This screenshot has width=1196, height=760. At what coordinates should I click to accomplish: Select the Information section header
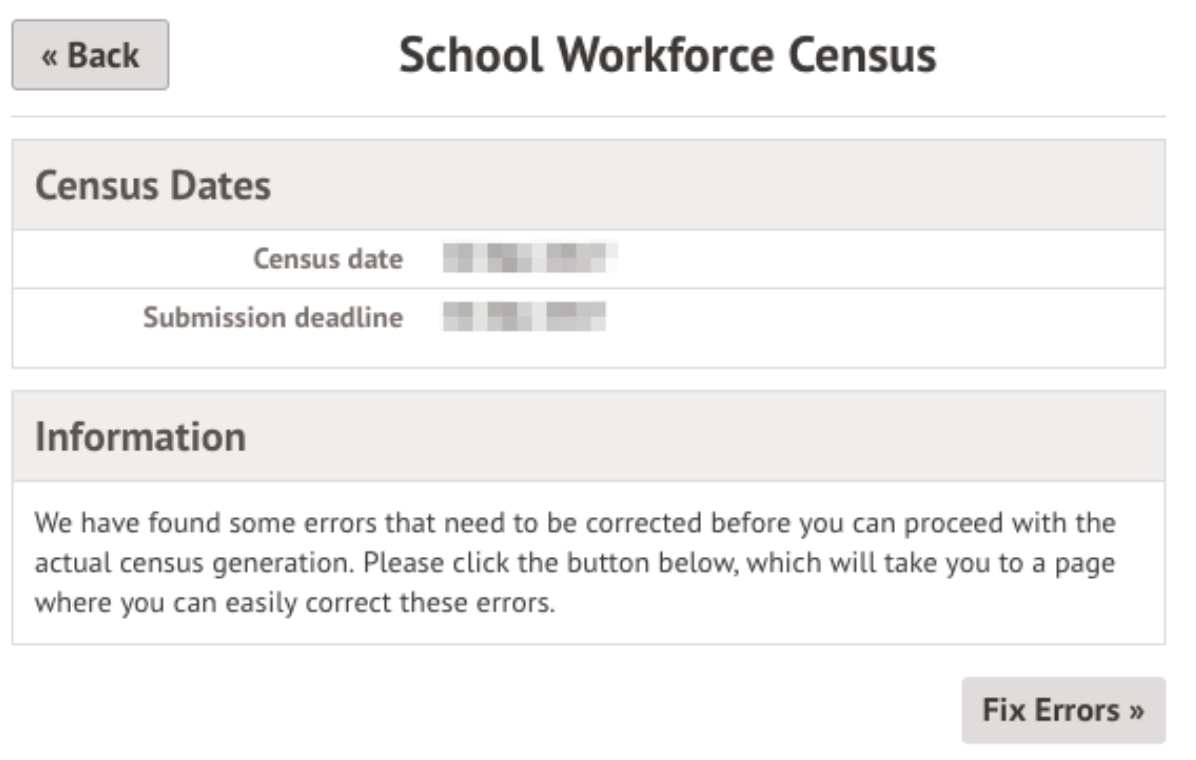(140, 437)
